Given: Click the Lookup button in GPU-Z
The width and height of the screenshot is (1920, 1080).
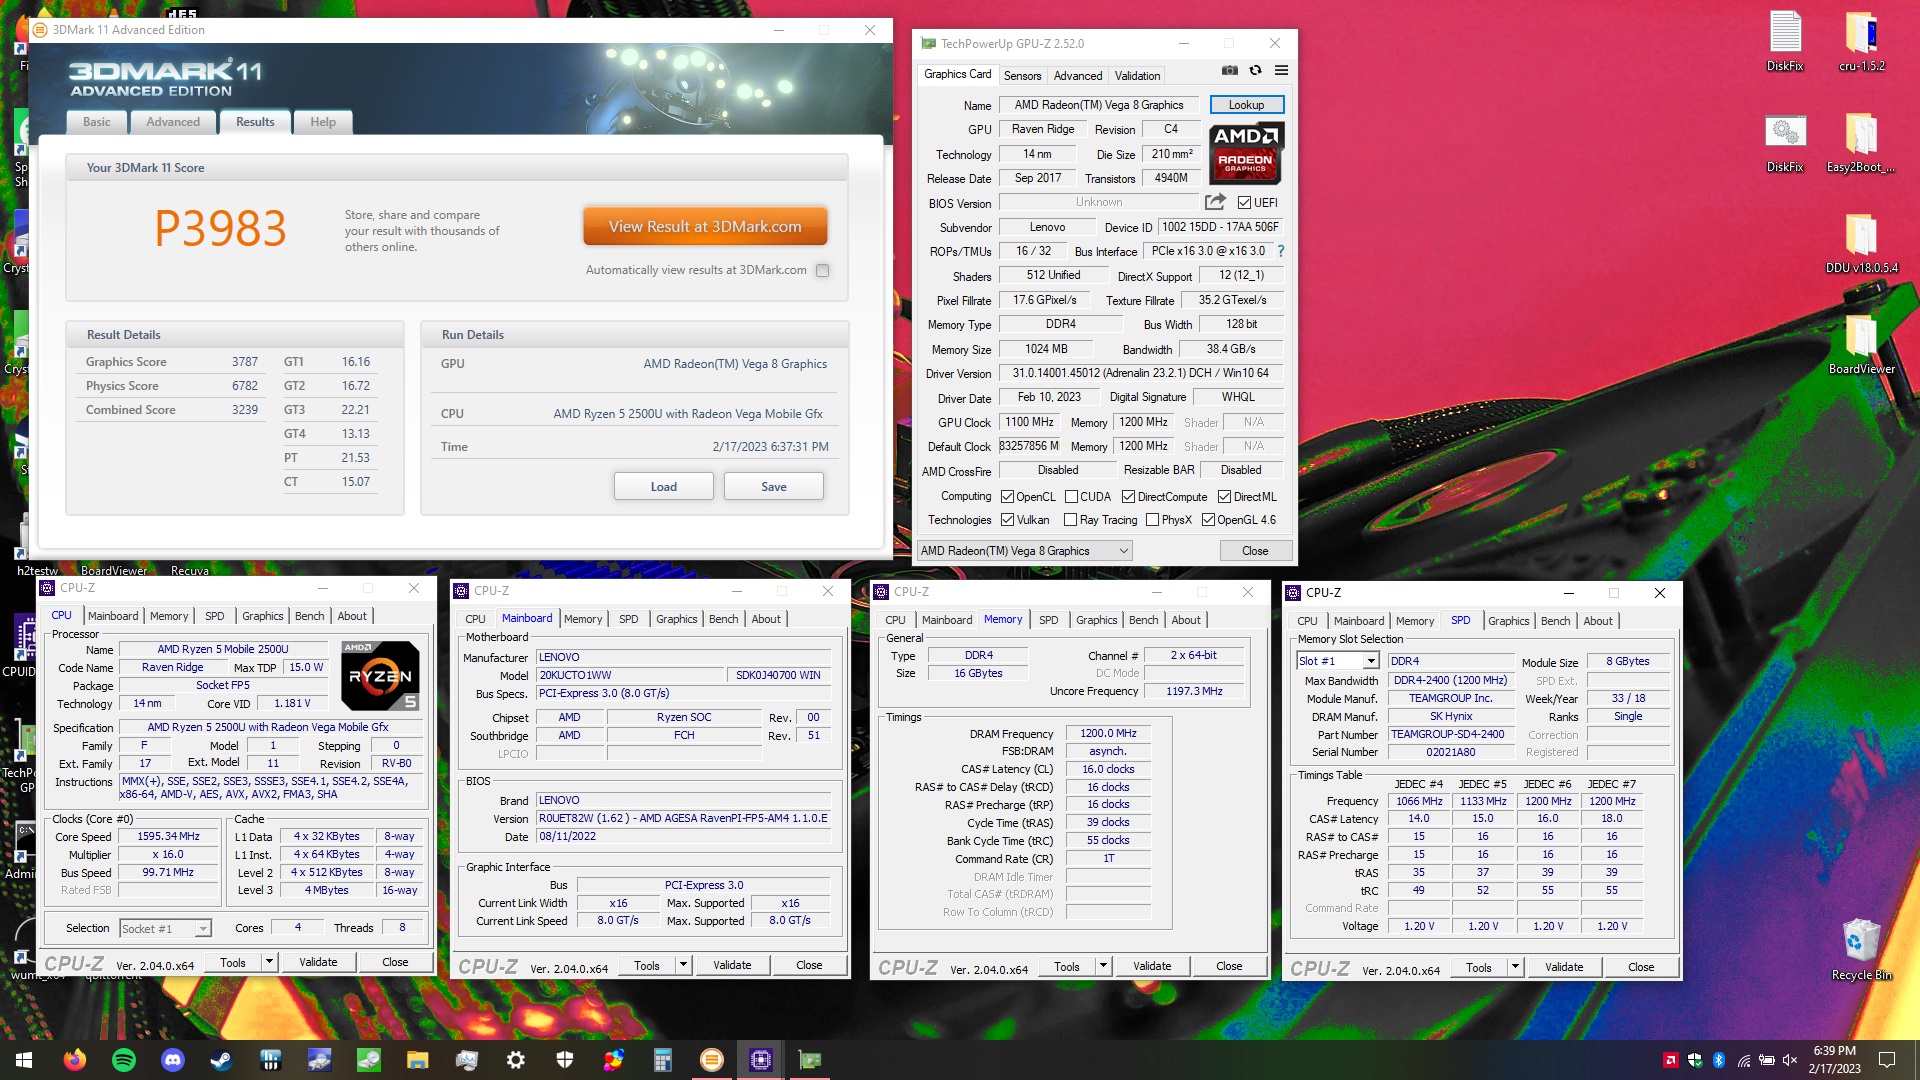Looking at the screenshot, I should coord(1246,105).
